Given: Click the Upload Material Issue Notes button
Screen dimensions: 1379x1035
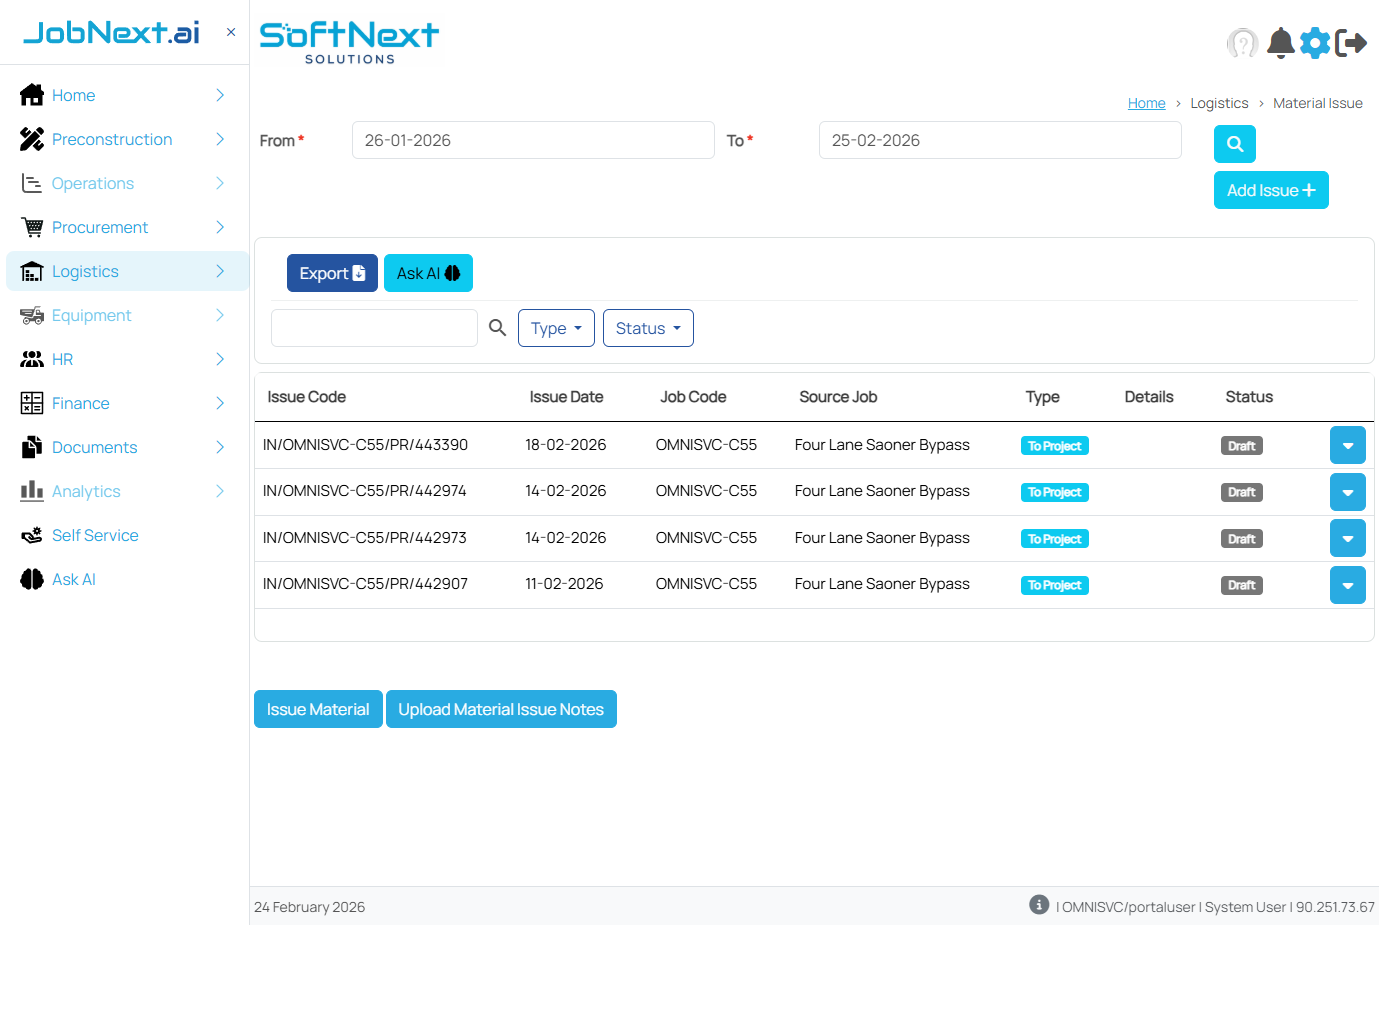Looking at the screenshot, I should click(501, 709).
